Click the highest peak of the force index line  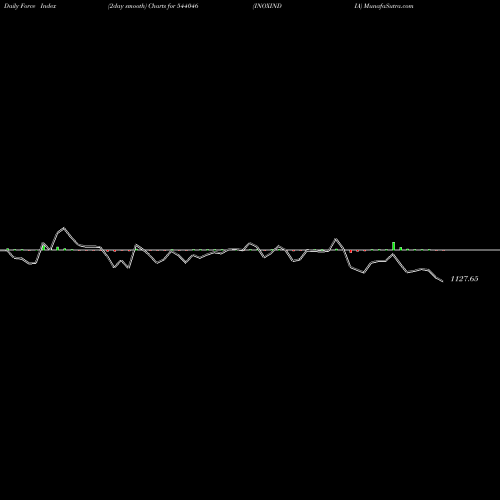click(64, 228)
